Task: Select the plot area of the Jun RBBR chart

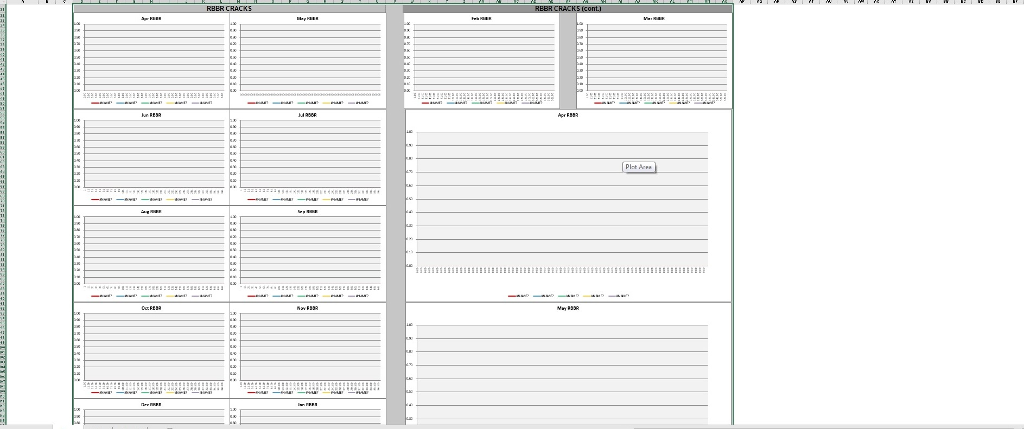Action: click(153, 153)
